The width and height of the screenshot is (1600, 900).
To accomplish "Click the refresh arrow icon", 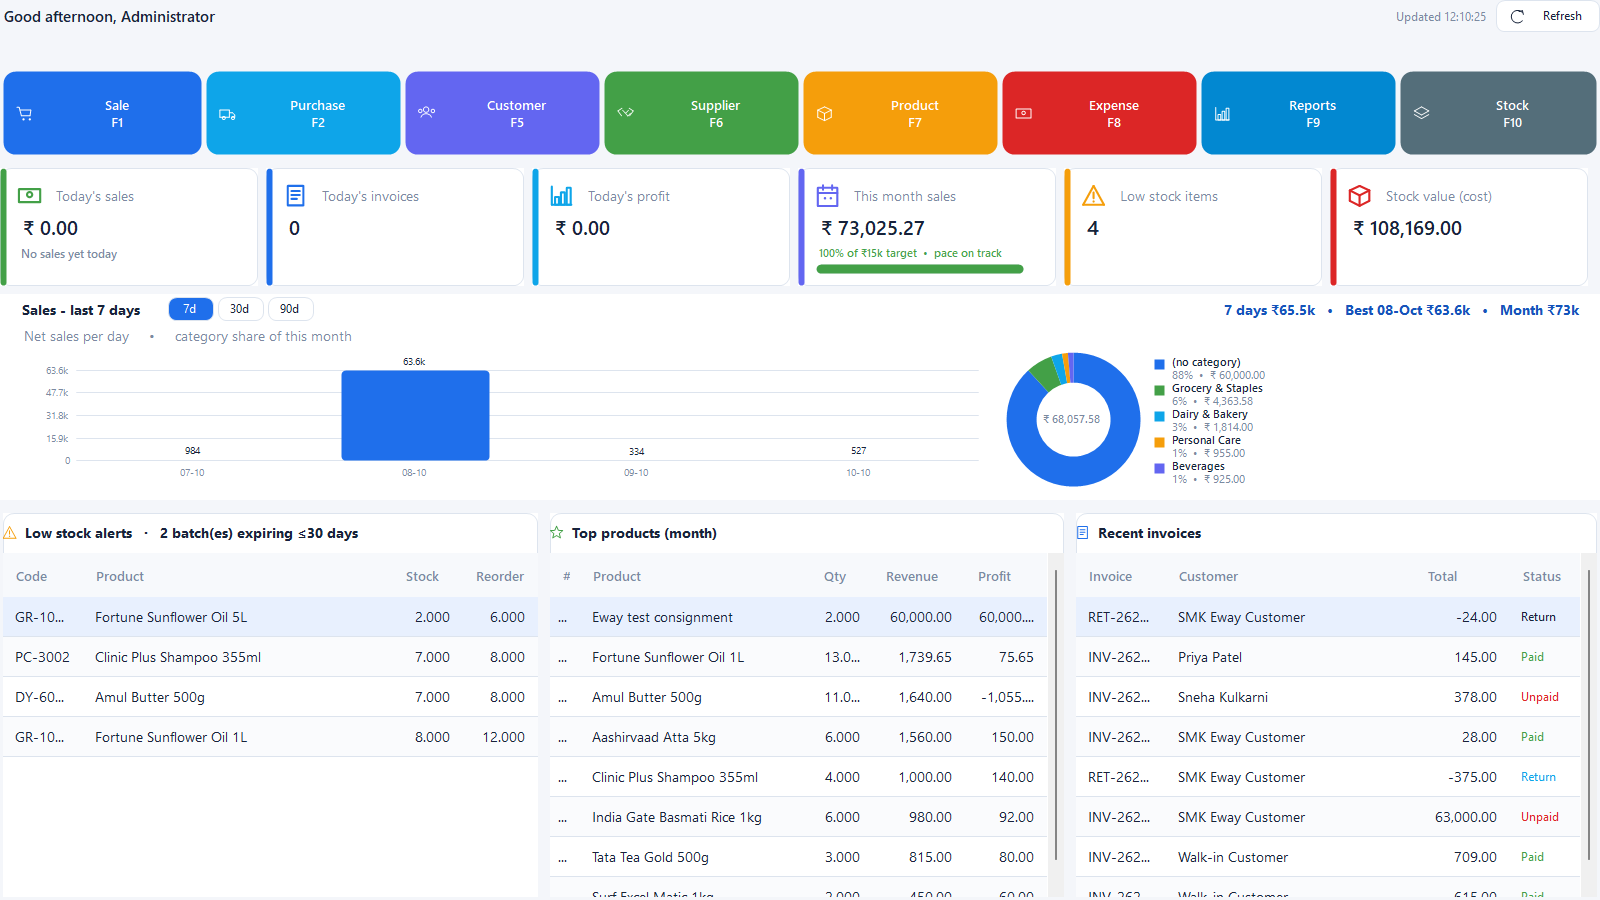I will coord(1517,17).
